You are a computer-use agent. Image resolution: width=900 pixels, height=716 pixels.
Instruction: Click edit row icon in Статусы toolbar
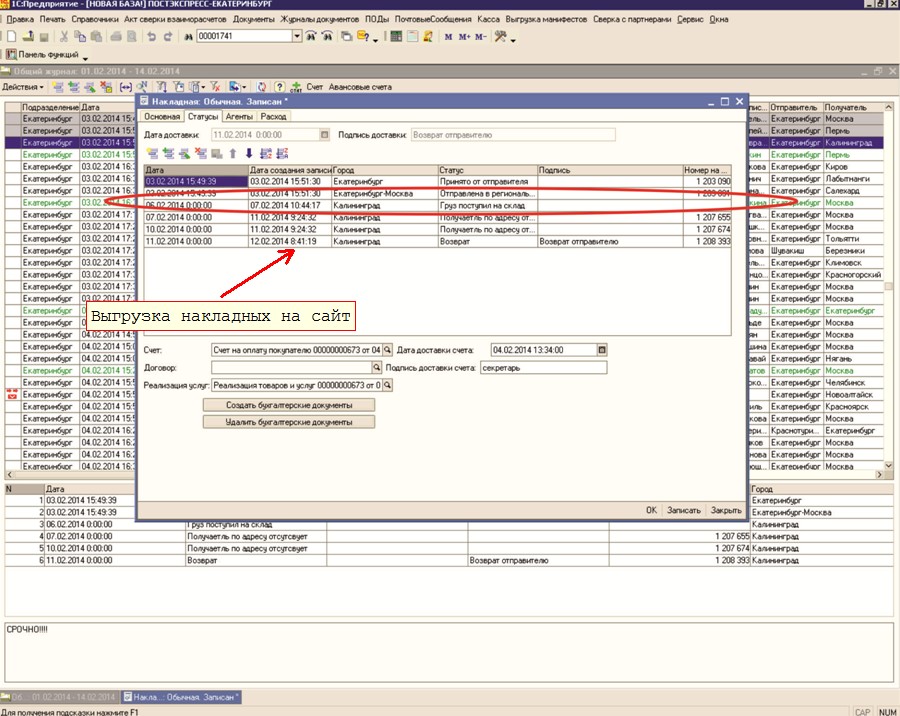184,153
